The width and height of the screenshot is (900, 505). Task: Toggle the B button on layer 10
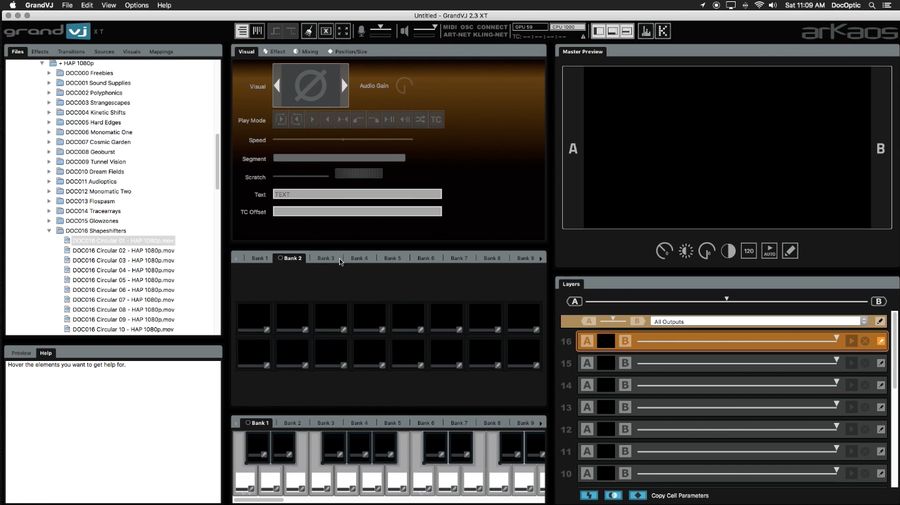pos(625,473)
